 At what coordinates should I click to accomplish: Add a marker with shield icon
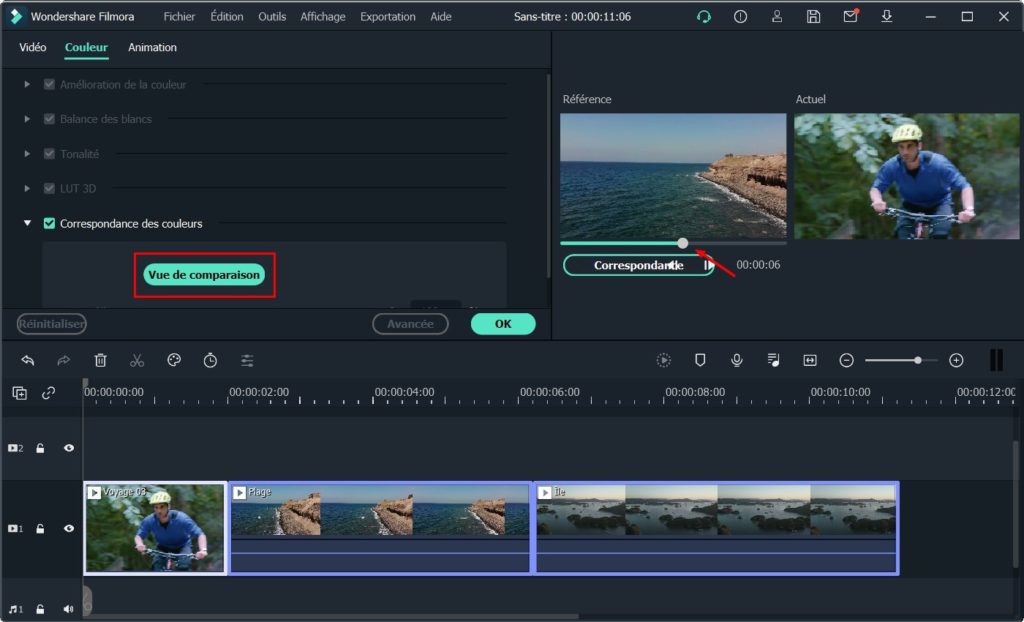click(x=700, y=360)
